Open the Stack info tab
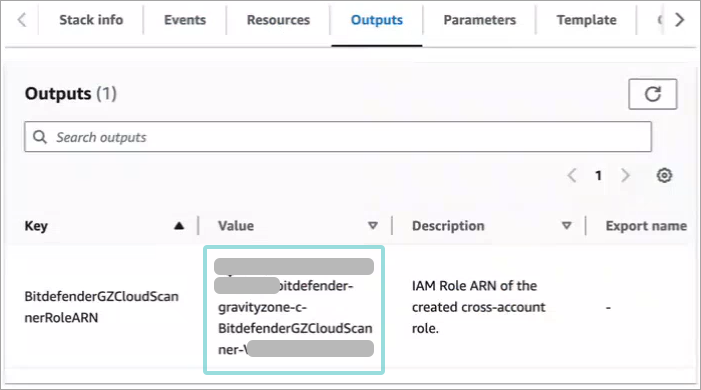701x390 pixels. (x=91, y=20)
